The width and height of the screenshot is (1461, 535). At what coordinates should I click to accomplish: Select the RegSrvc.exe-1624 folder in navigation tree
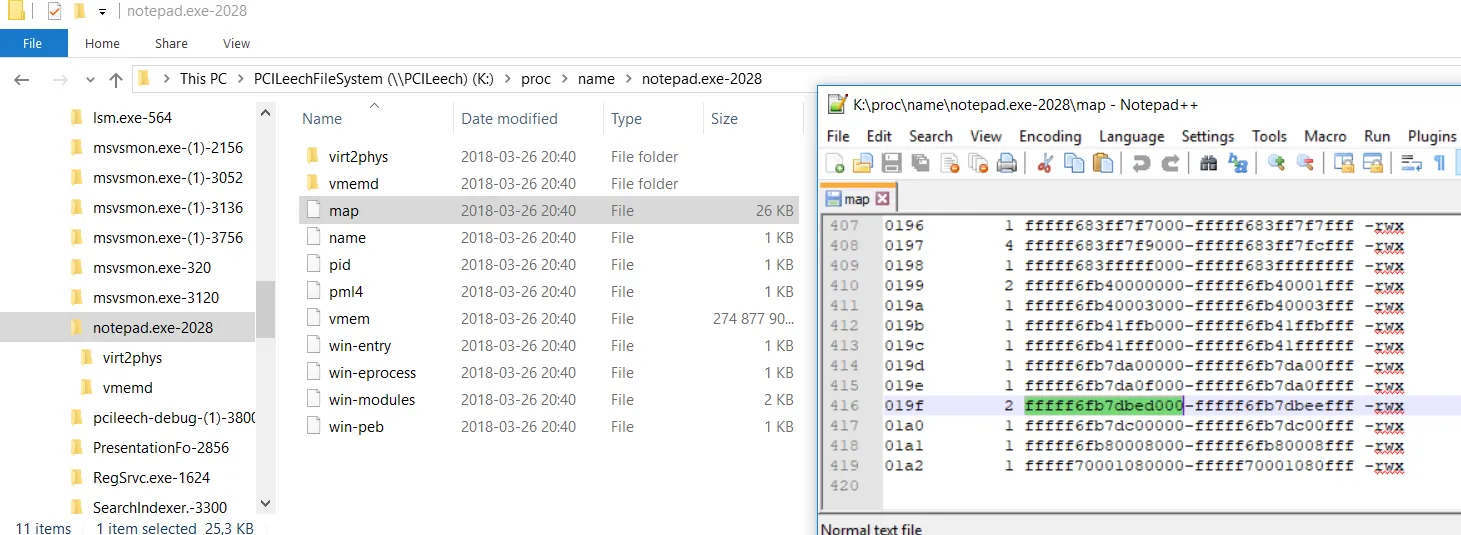coord(151,477)
